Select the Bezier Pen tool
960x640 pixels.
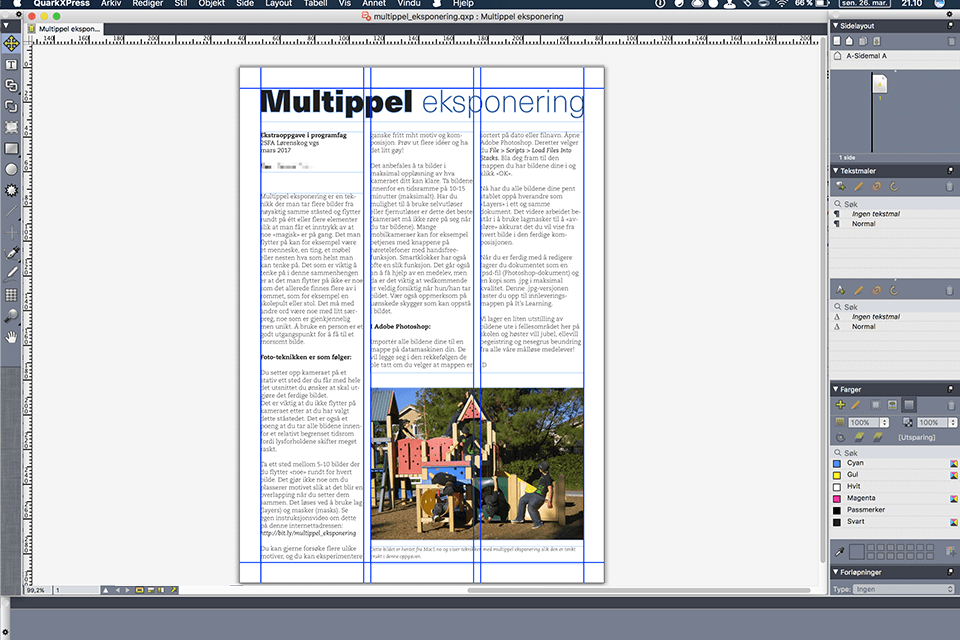click(11, 253)
